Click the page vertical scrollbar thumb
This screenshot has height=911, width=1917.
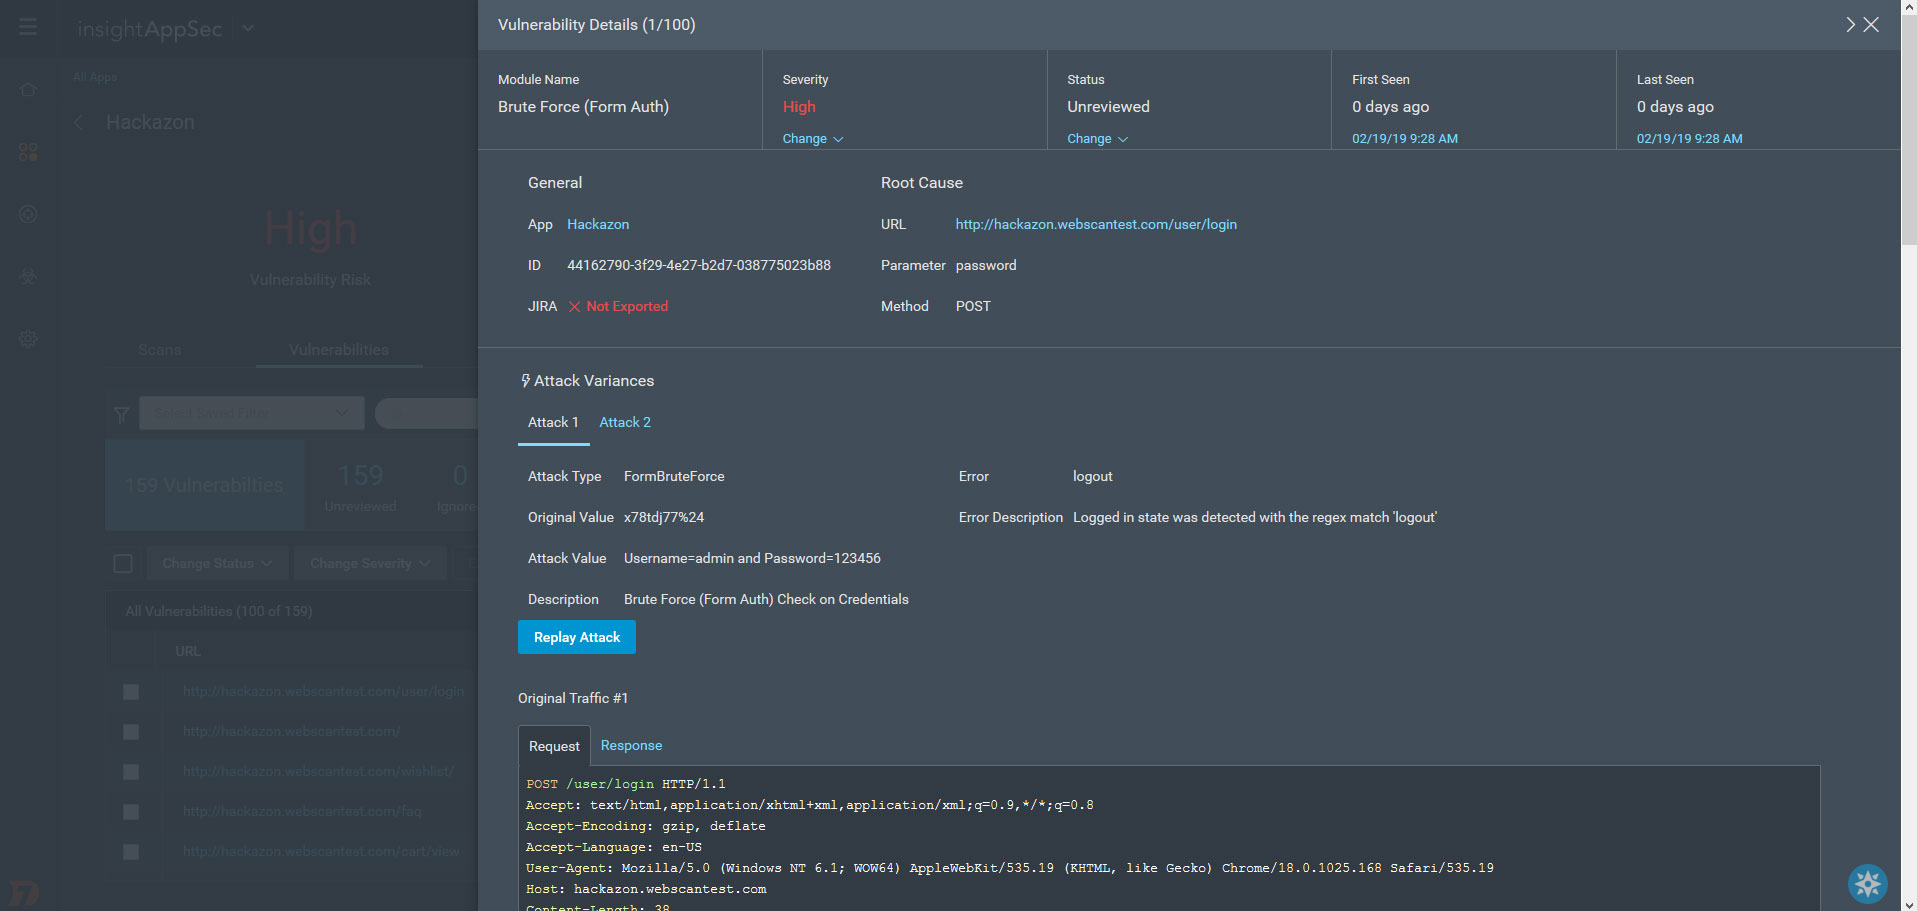(x=1909, y=130)
